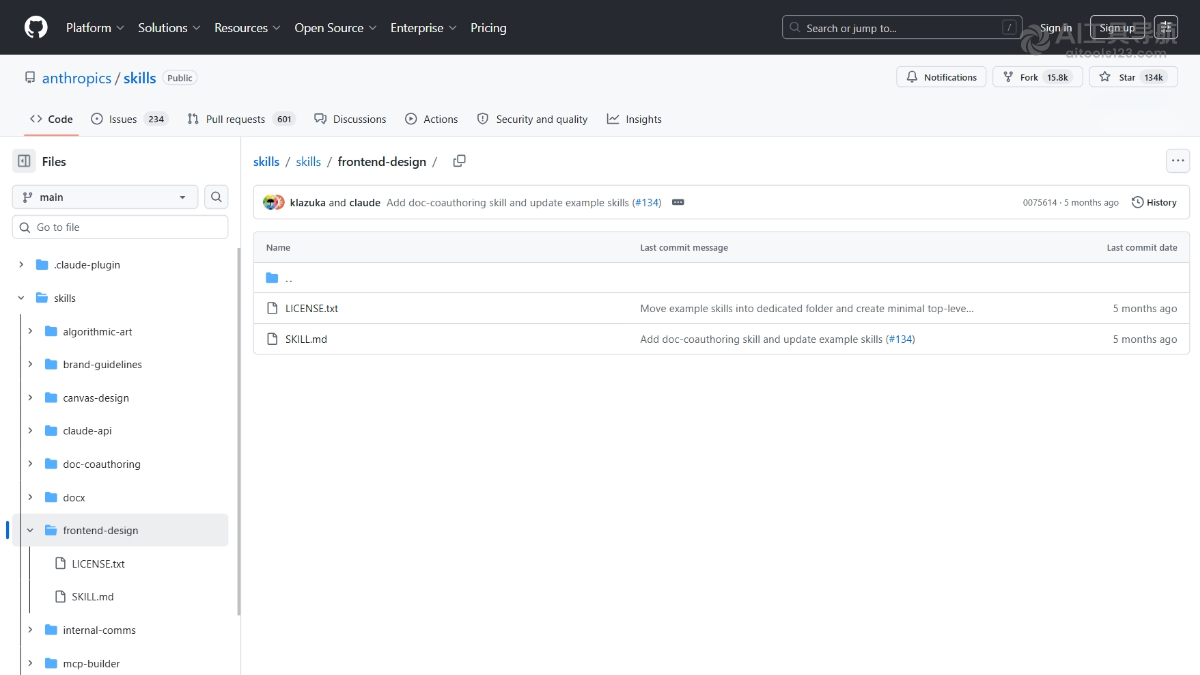Image resolution: width=1200 pixels, height=675 pixels.
Task: Open the Pricing link
Action: [x=488, y=28]
